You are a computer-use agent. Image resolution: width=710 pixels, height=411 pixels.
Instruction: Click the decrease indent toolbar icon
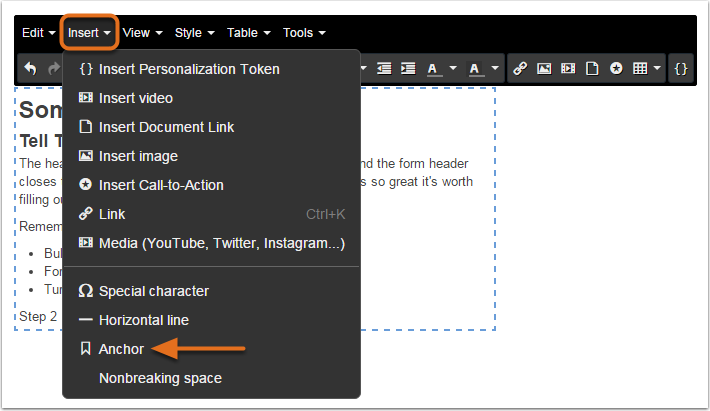pyautogui.click(x=384, y=69)
